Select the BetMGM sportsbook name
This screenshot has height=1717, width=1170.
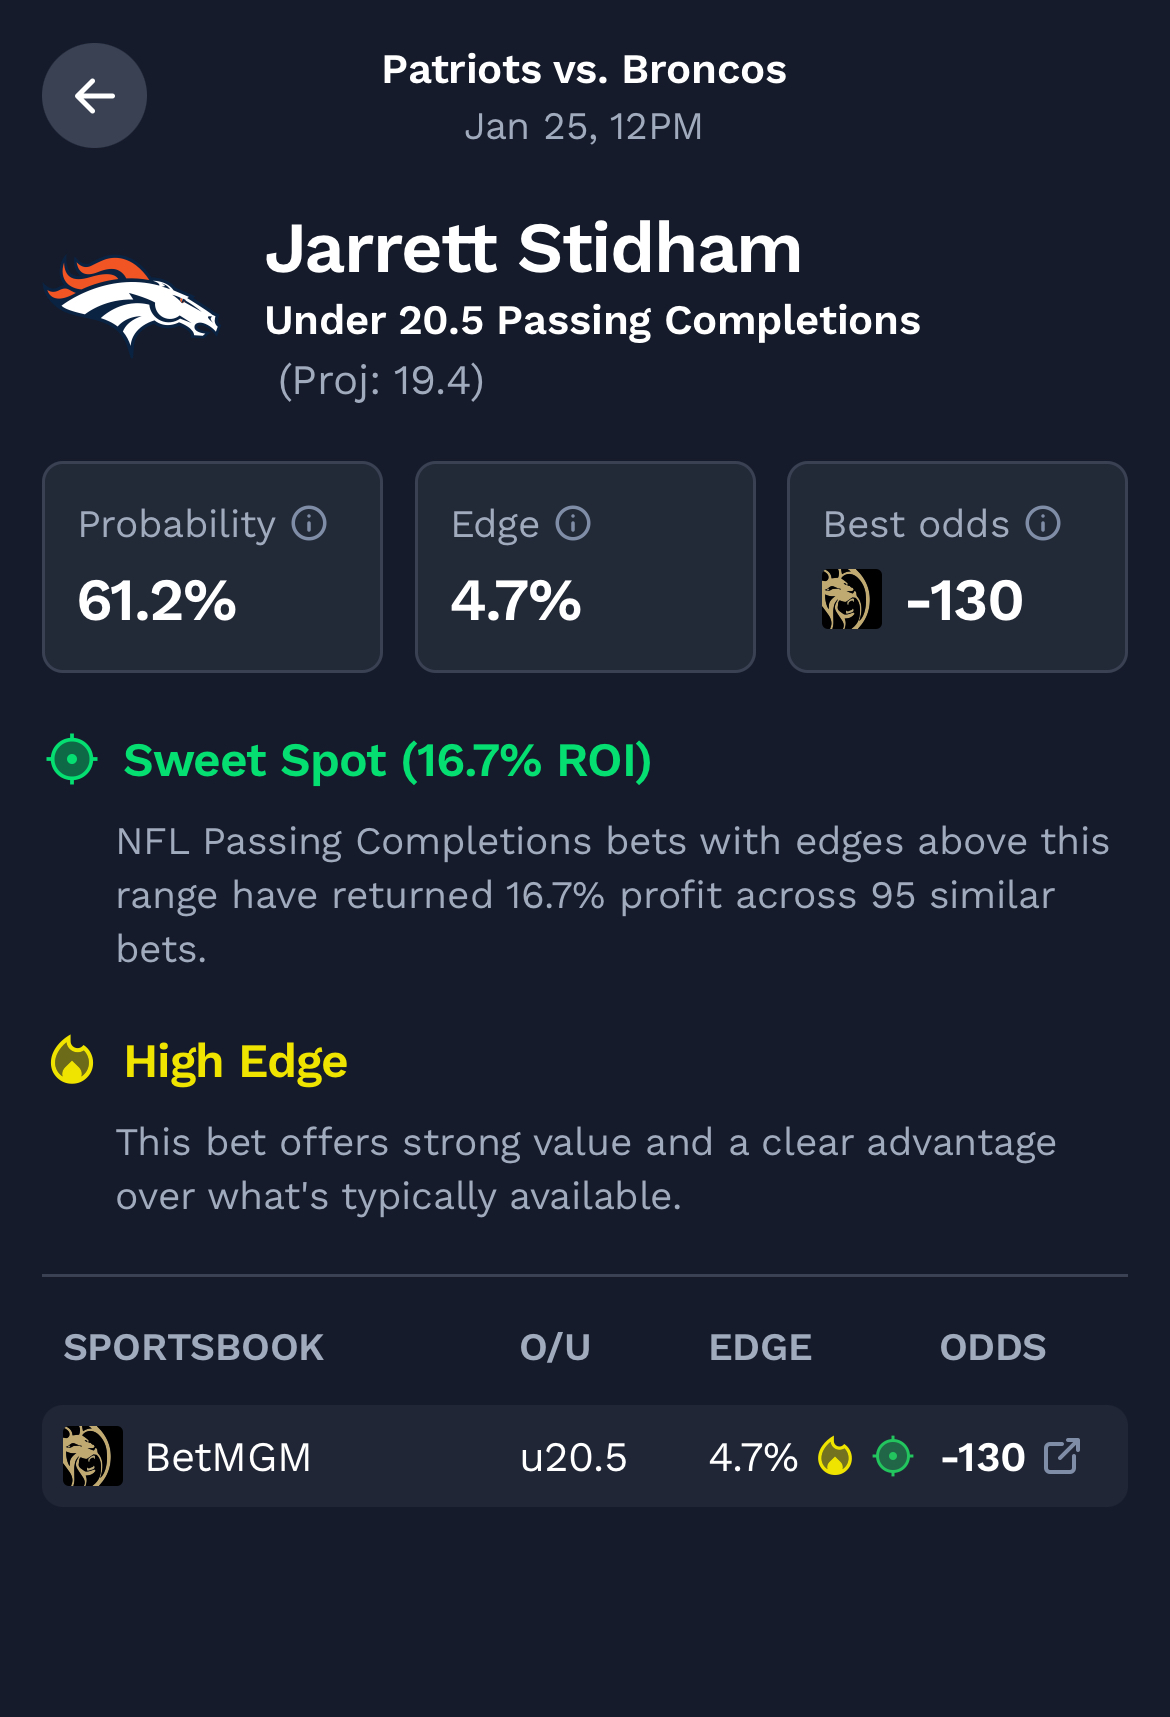click(x=228, y=1457)
